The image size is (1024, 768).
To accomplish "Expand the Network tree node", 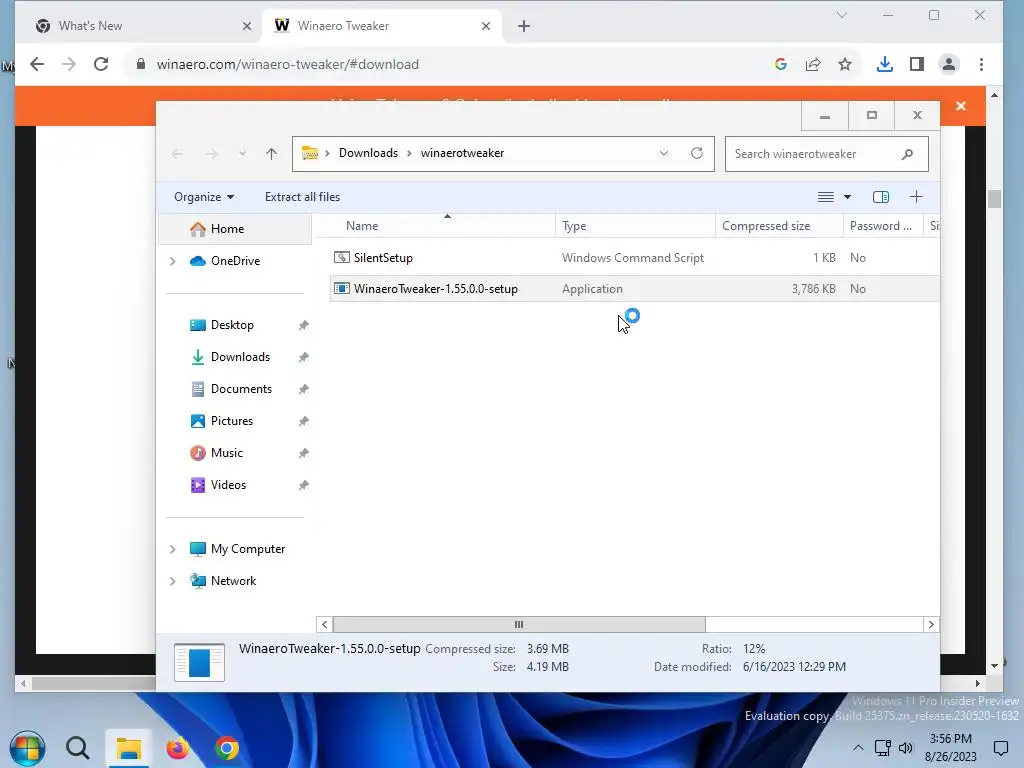I will pyautogui.click(x=172, y=581).
